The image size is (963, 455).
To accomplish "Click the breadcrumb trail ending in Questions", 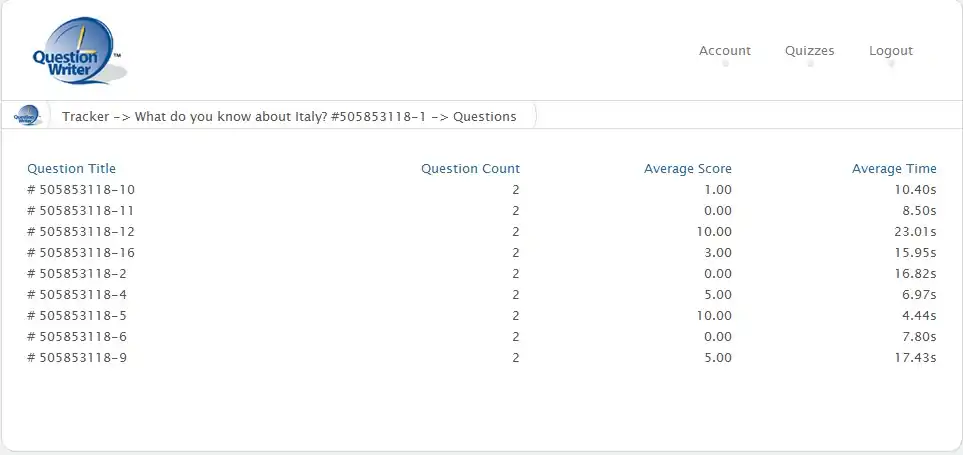I will [289, 116].
